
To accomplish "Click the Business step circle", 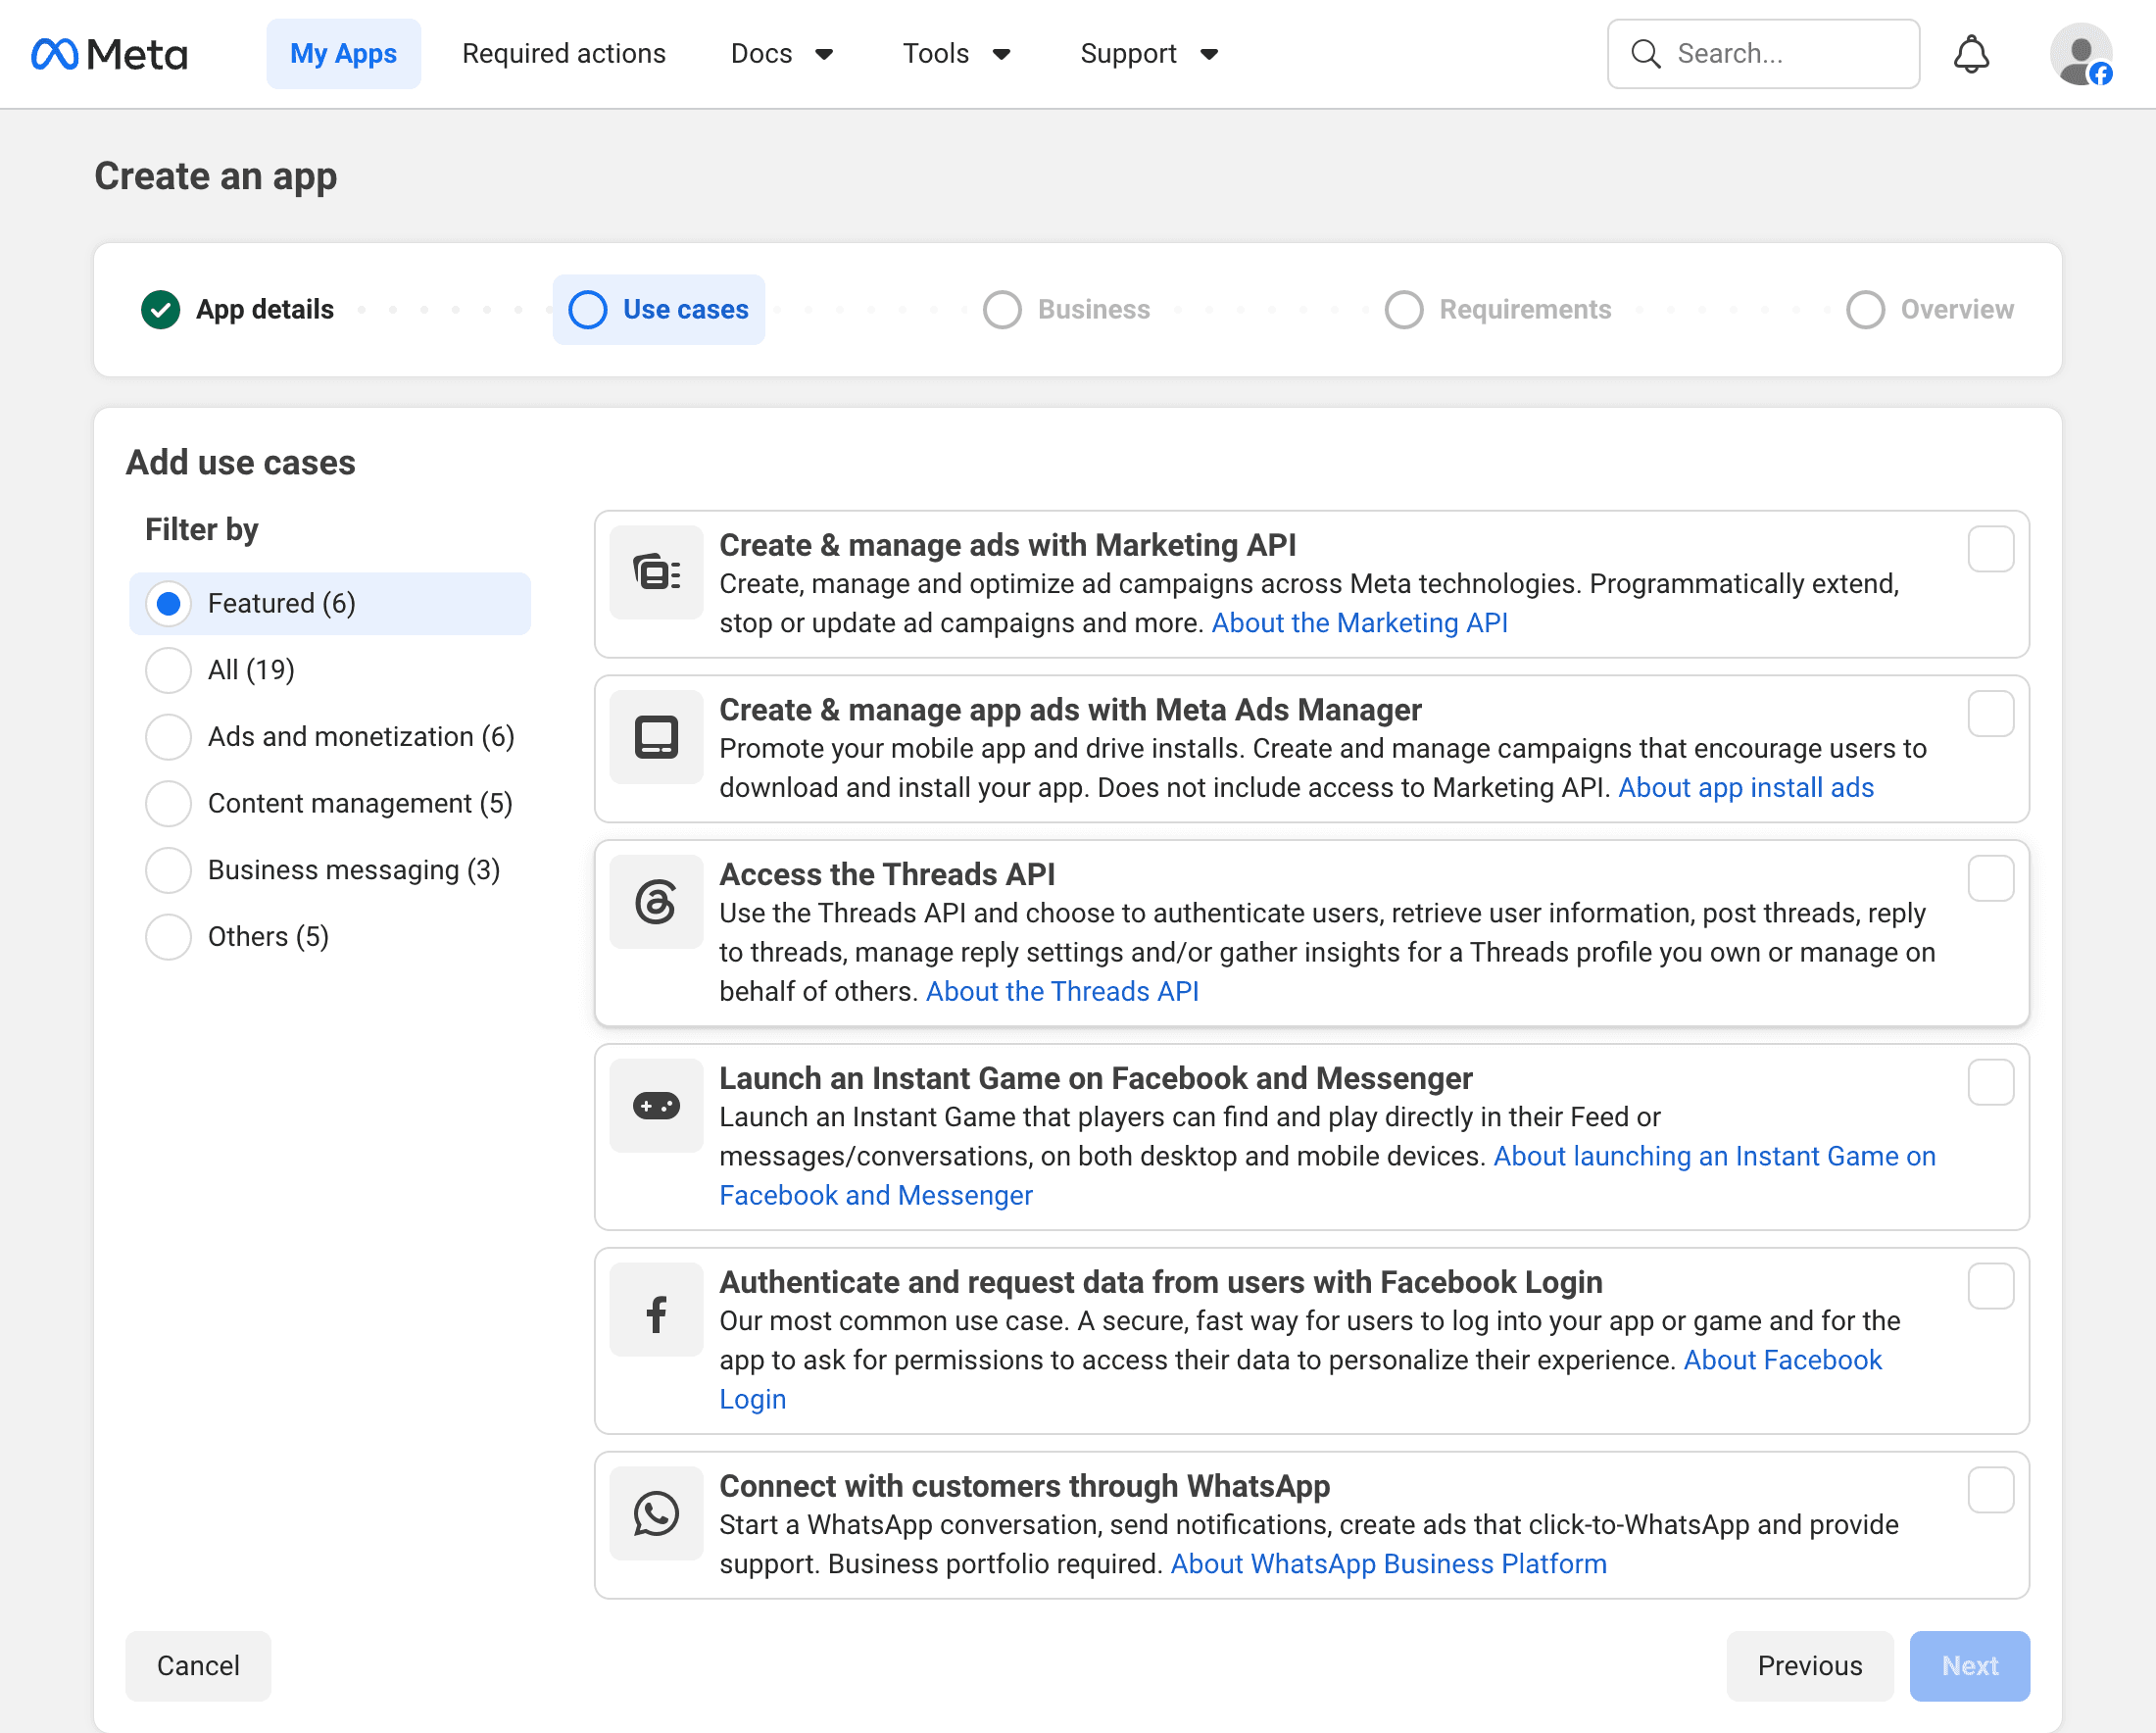I will coord(1002,310).
